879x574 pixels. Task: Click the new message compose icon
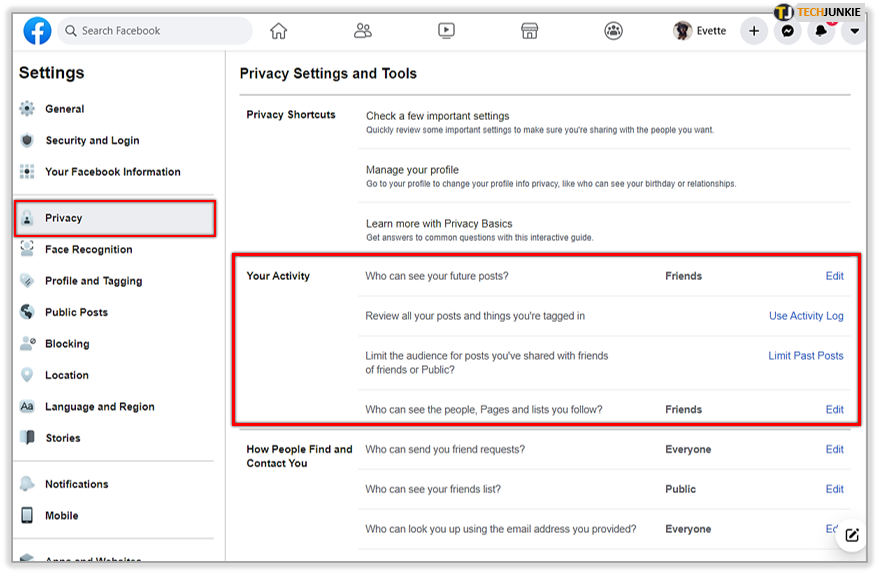[x=852, y=535]
